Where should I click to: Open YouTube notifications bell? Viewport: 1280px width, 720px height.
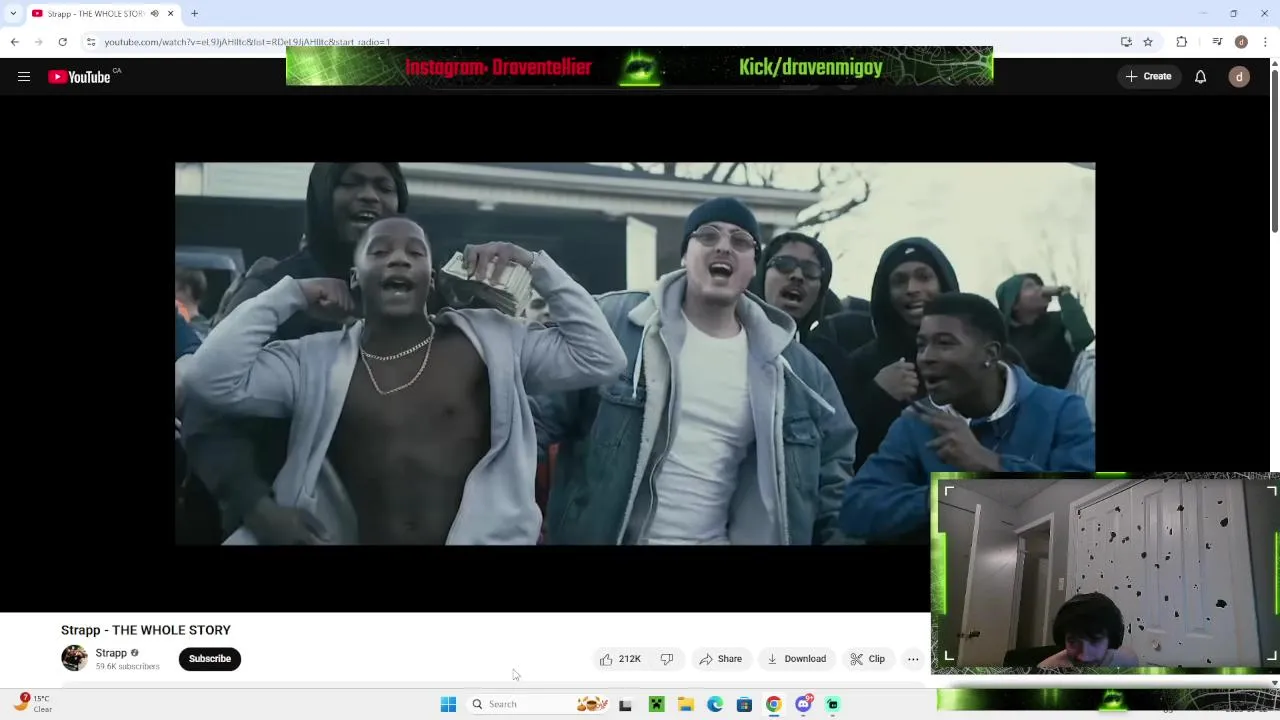1200,77
